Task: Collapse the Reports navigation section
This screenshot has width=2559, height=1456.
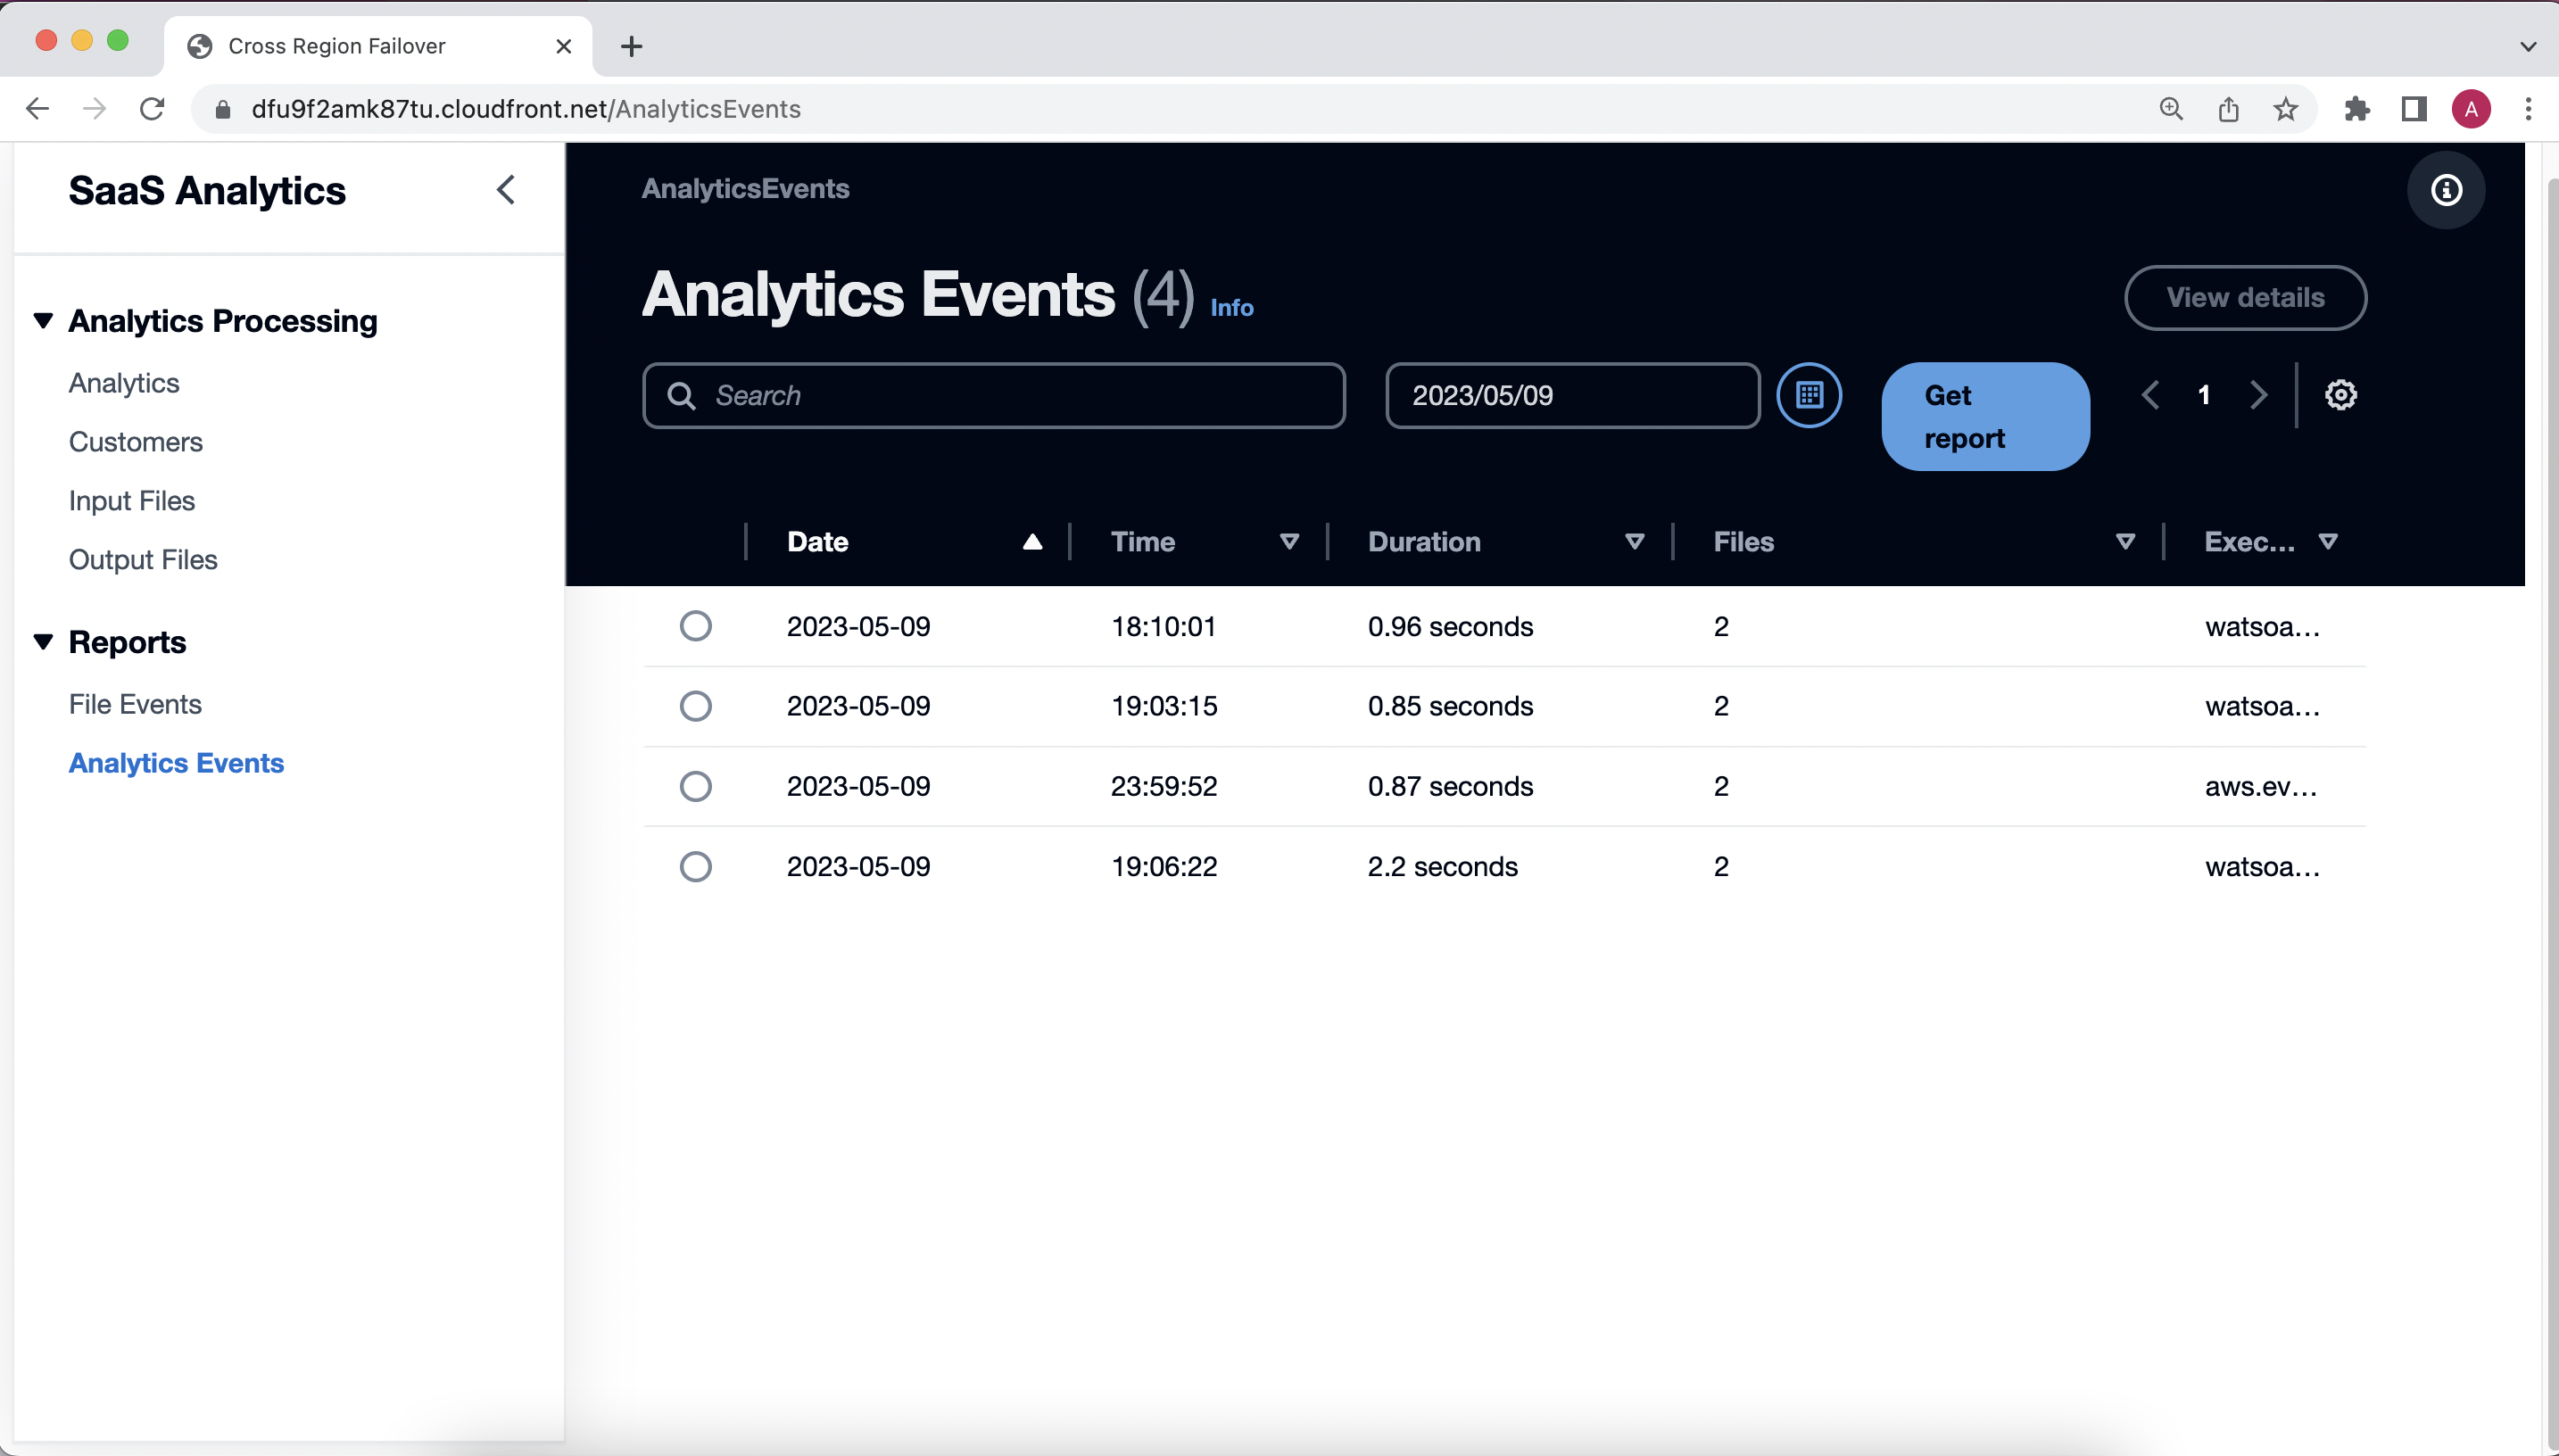Action: (x=43, y=642)
